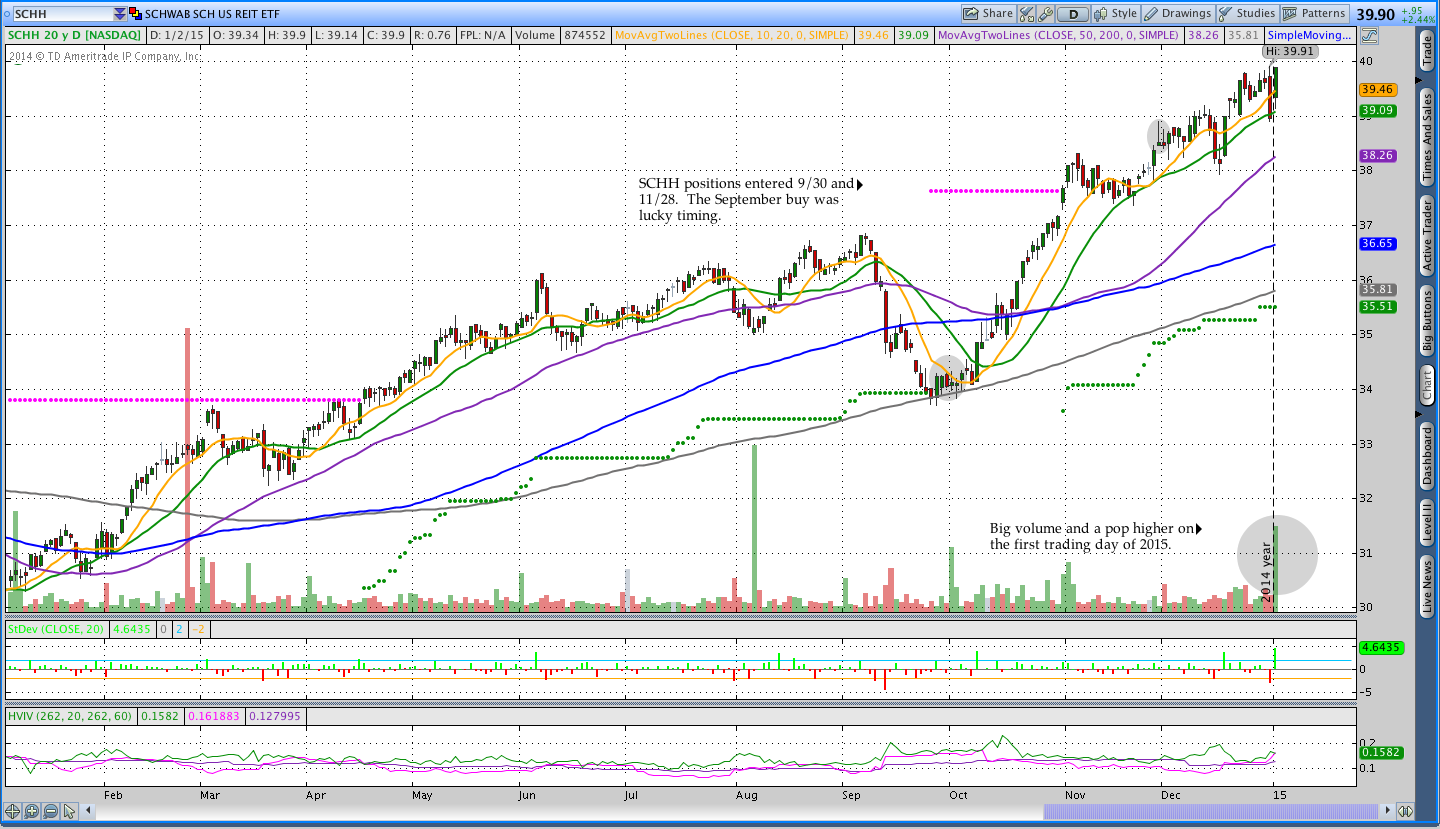
Task: Click the orange 39.46 price bubble
Action: tap(1377, 89)
